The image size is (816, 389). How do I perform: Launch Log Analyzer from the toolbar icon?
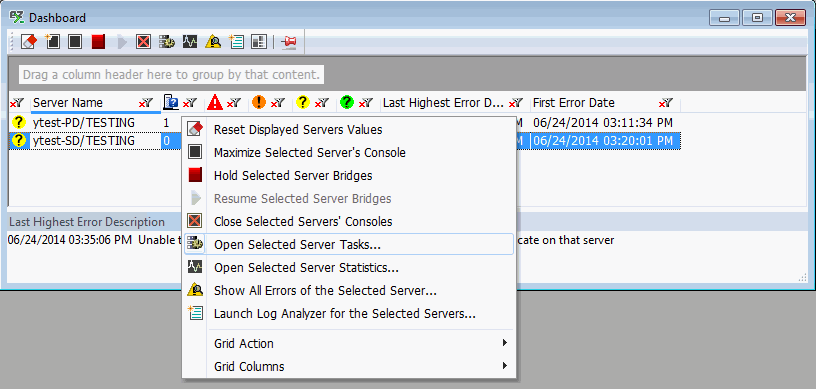tap(236, 42)
